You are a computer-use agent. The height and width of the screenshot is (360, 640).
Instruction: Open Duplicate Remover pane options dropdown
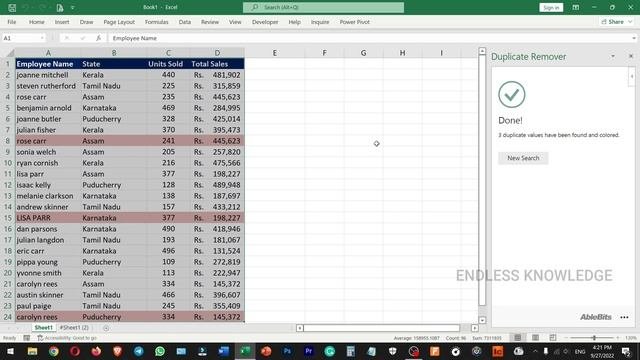pyautogui.click(x=613, y=56)
